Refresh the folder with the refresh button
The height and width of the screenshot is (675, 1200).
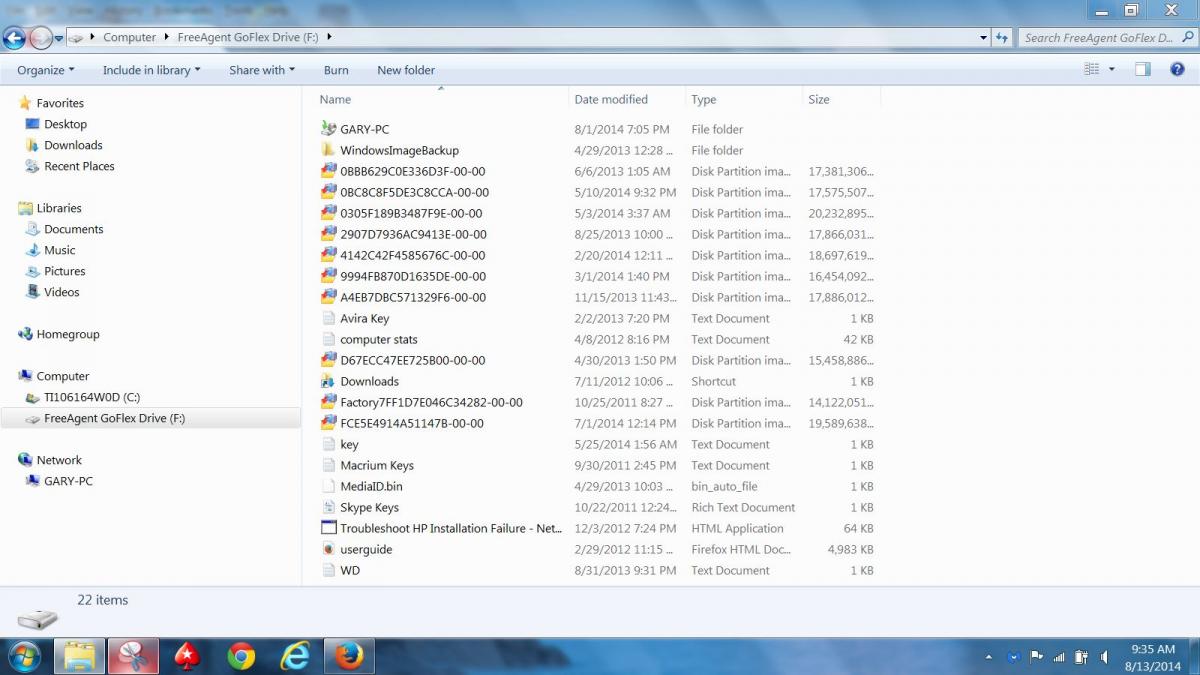click(1002, 38)
